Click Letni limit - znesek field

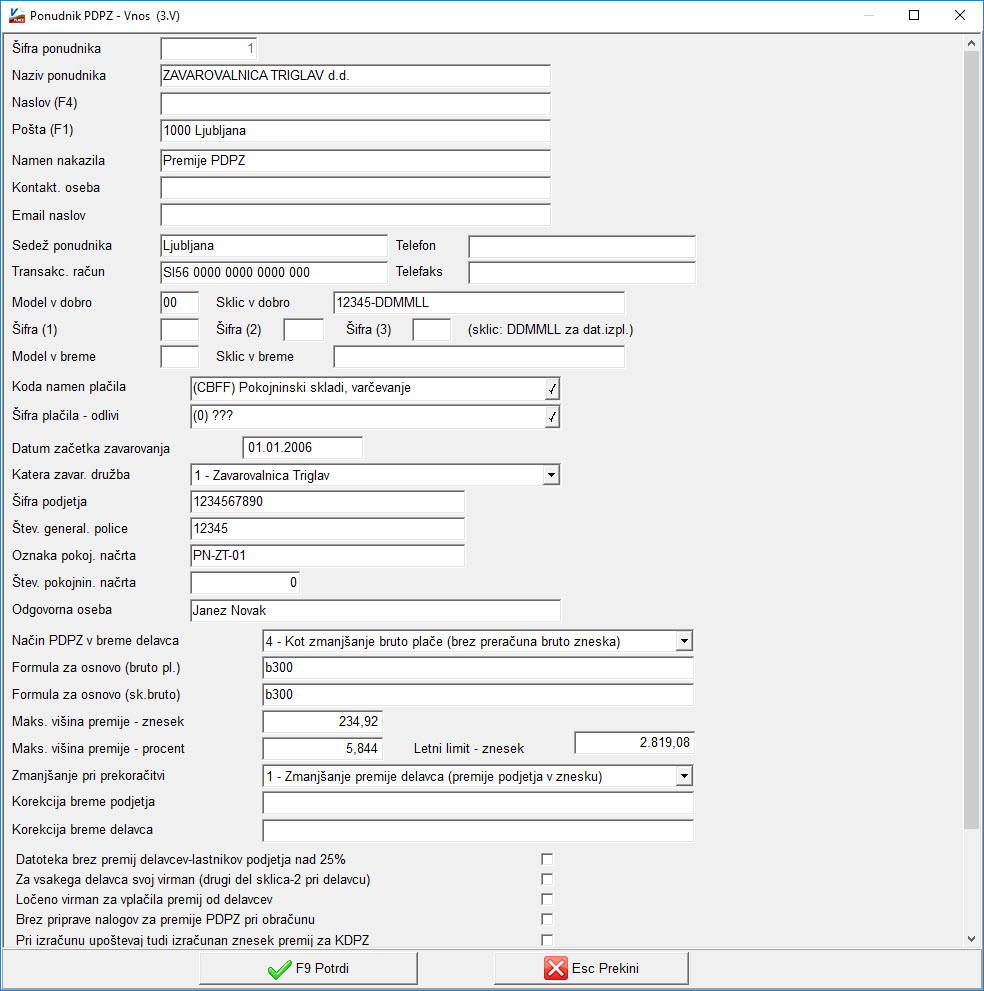(635, 743)
